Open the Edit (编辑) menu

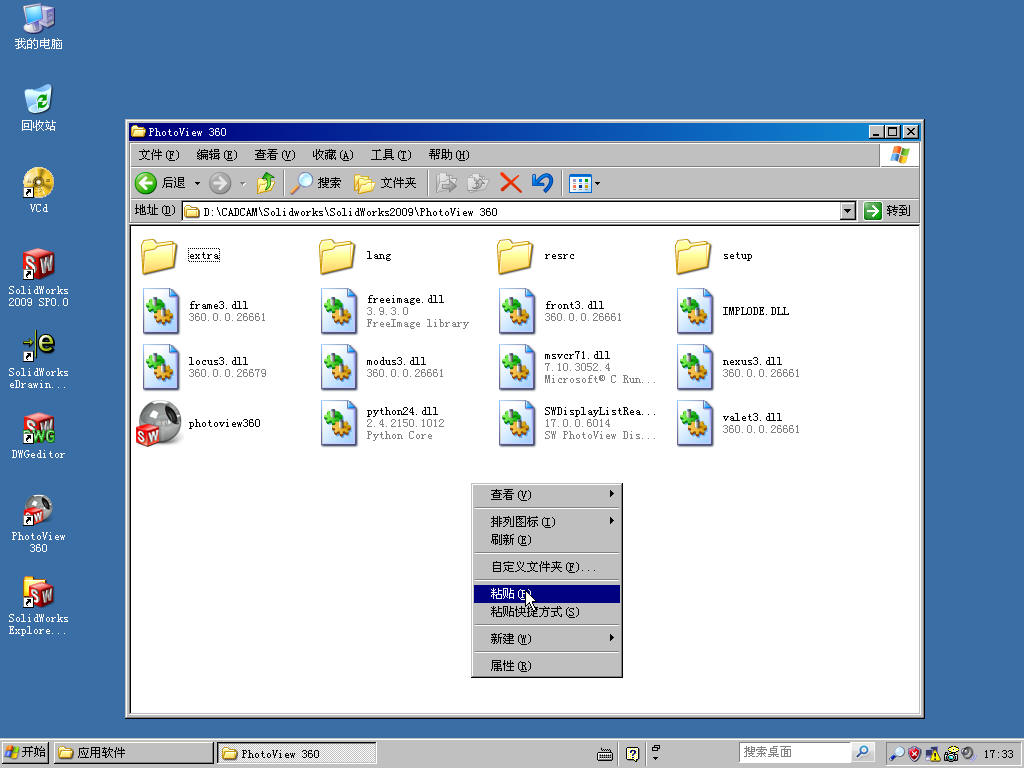(x=217, y=155)
